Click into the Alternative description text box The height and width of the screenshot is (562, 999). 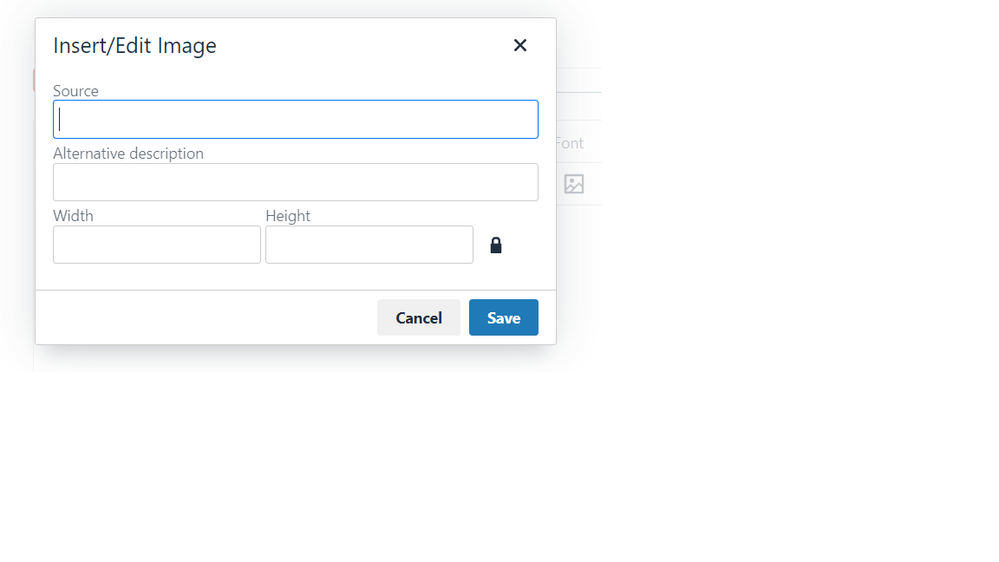[x=296, y=182]
